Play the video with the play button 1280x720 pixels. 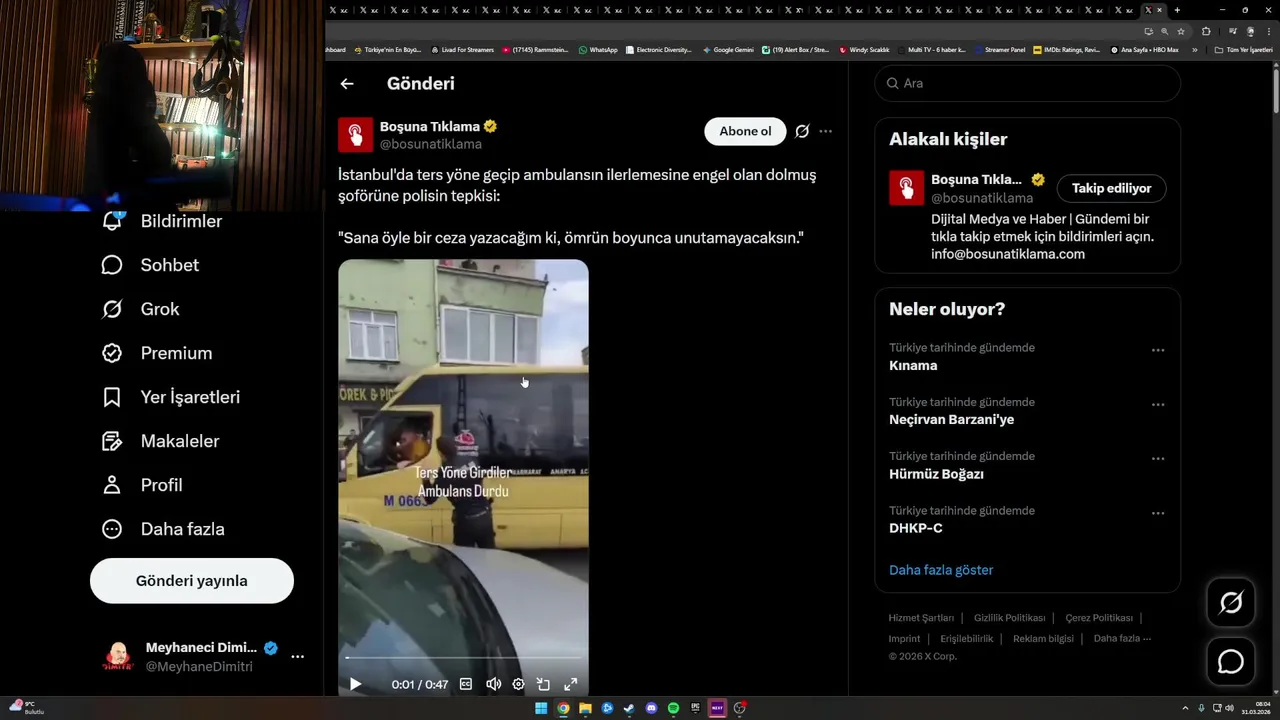(355, 684)
